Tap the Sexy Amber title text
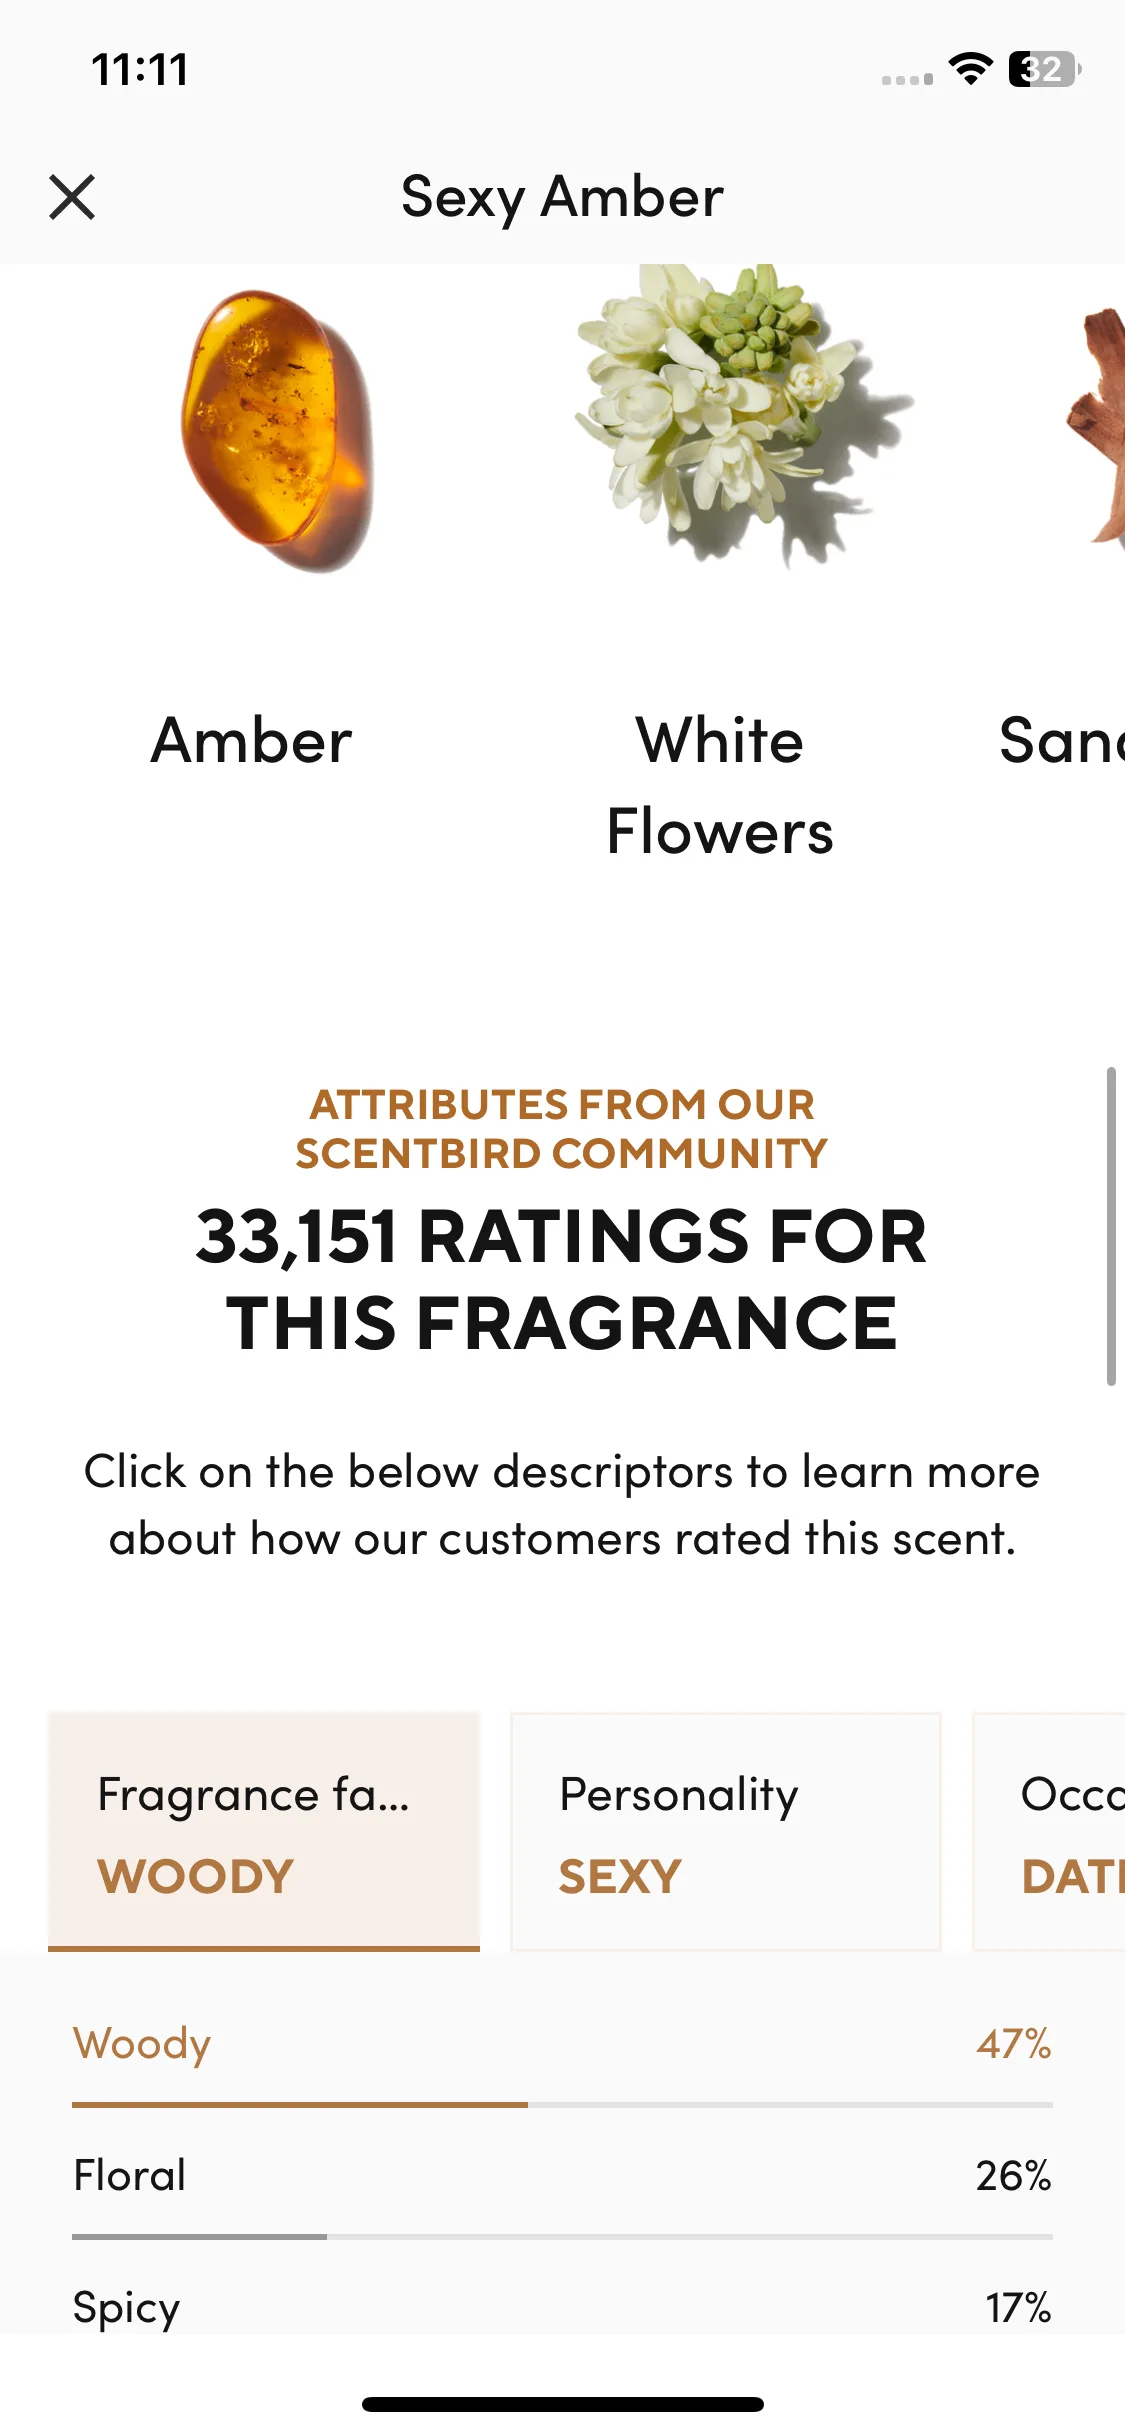The image size is (1125, 2436). 562,196
